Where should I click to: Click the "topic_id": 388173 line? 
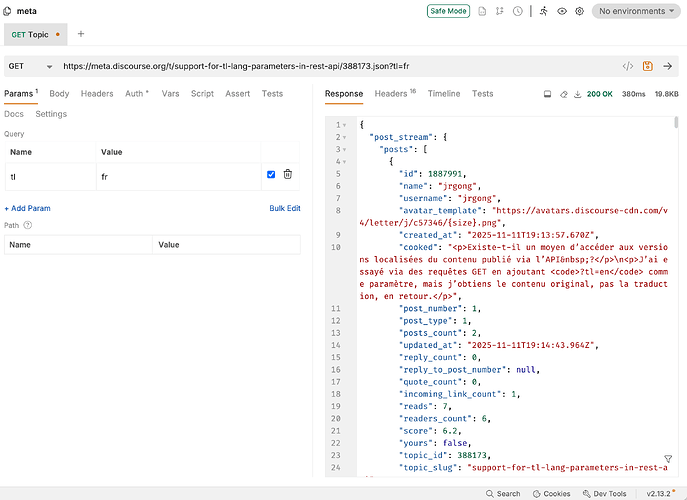[445, 456]
